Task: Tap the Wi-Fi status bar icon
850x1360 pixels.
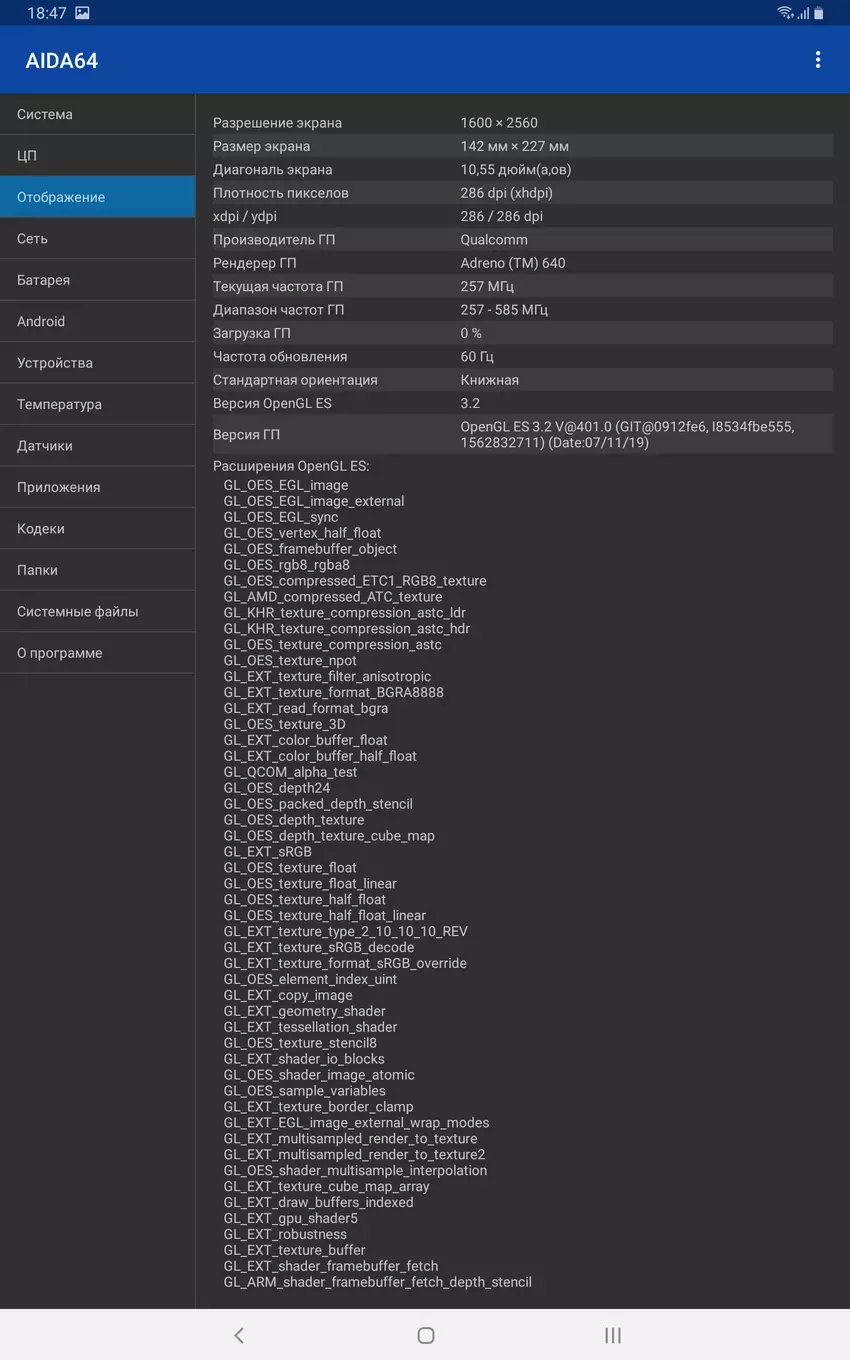Action: coord(785,13)
